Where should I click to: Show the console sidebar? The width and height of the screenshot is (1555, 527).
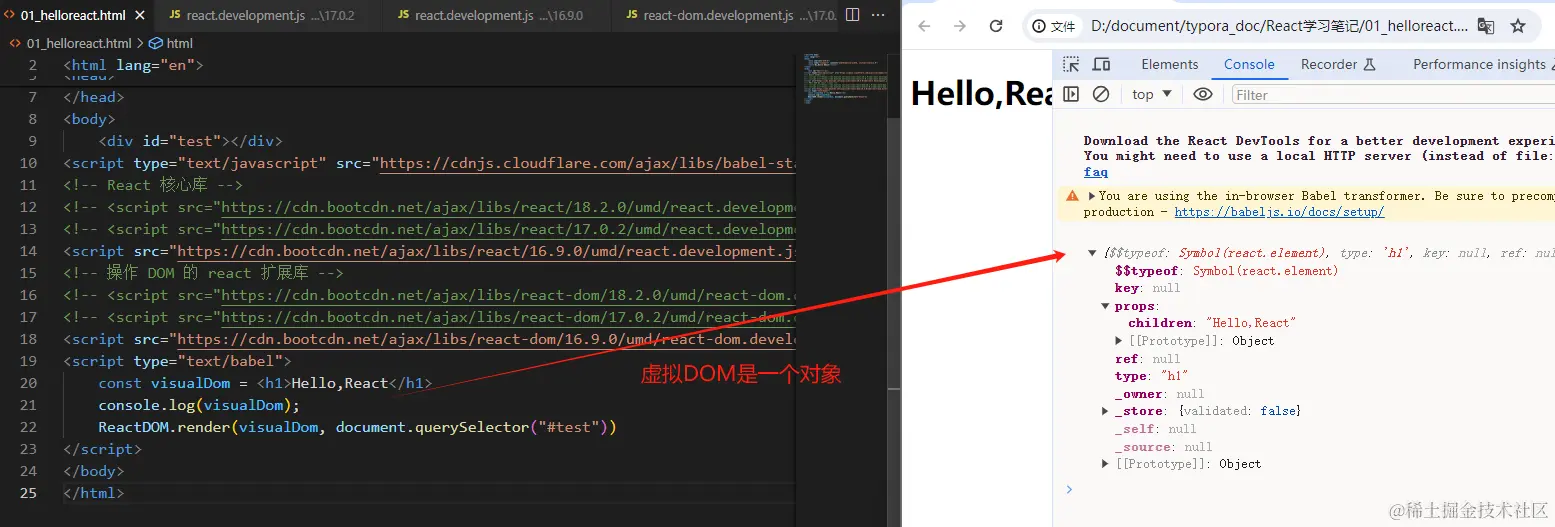pyautogui.click(x=1071, y=94)
